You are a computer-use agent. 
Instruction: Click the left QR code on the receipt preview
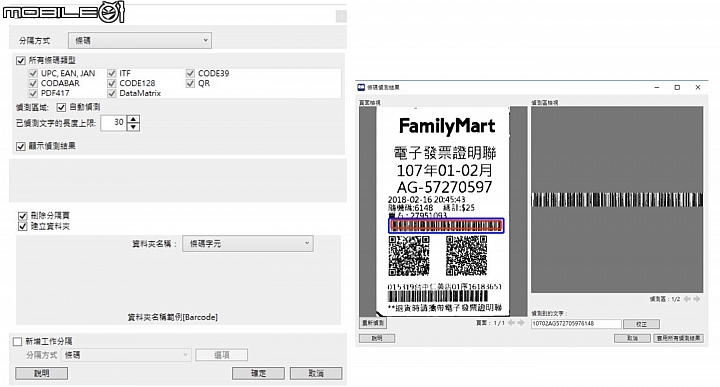point(409,256)
